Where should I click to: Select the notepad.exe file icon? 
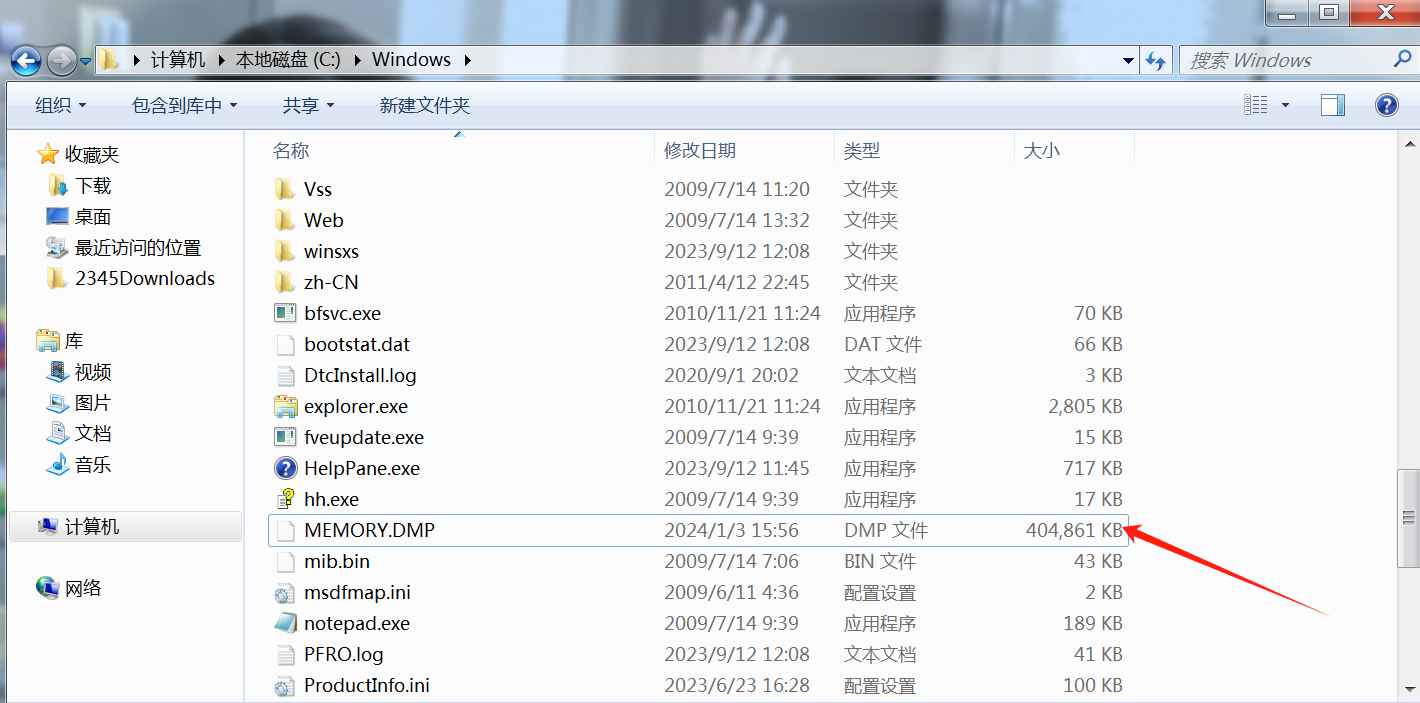pos(286,624)
